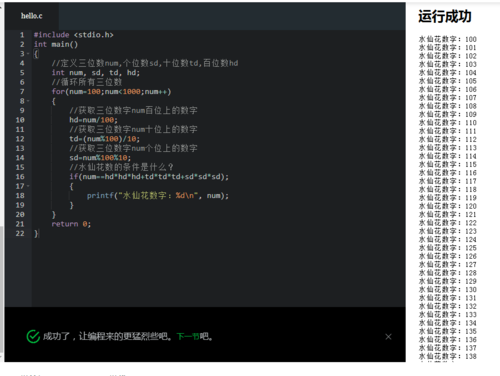This screenshot has height=376, width=500.
Task: Click the //循环所有三位数 comment
Action: [x=87, y=82]
